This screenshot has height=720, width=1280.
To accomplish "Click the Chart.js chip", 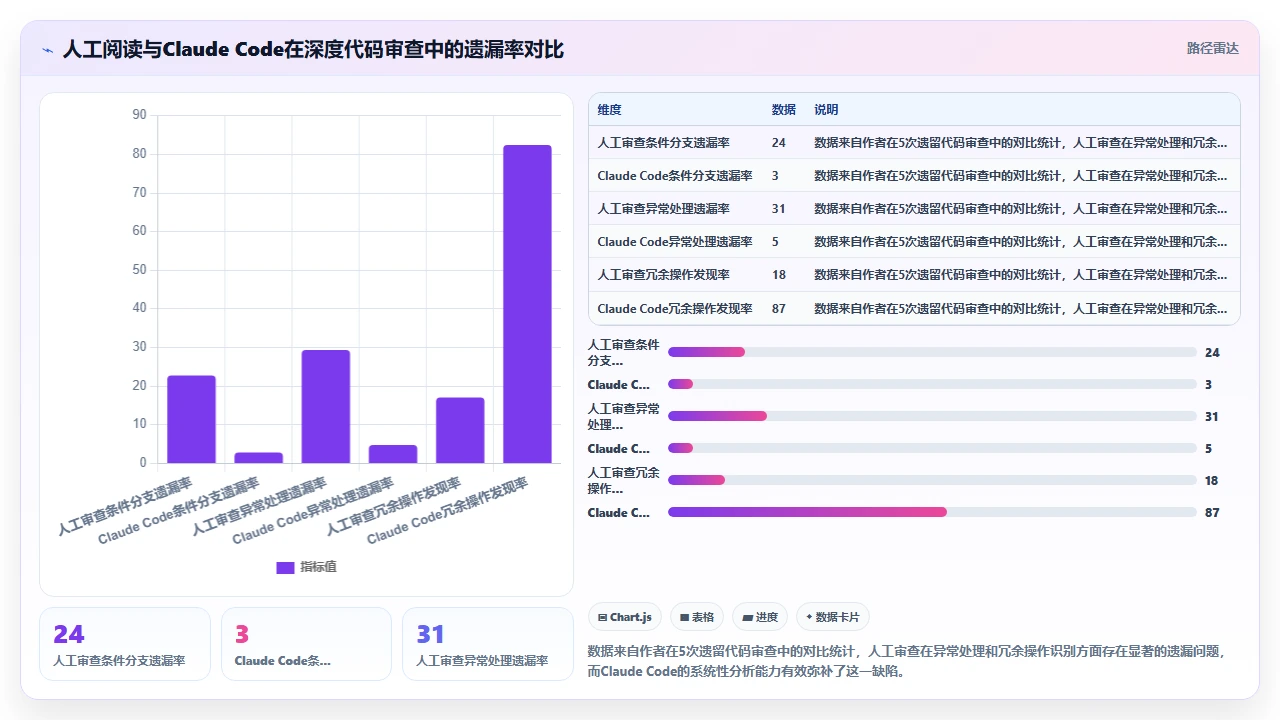I will [x=624, y=617].
